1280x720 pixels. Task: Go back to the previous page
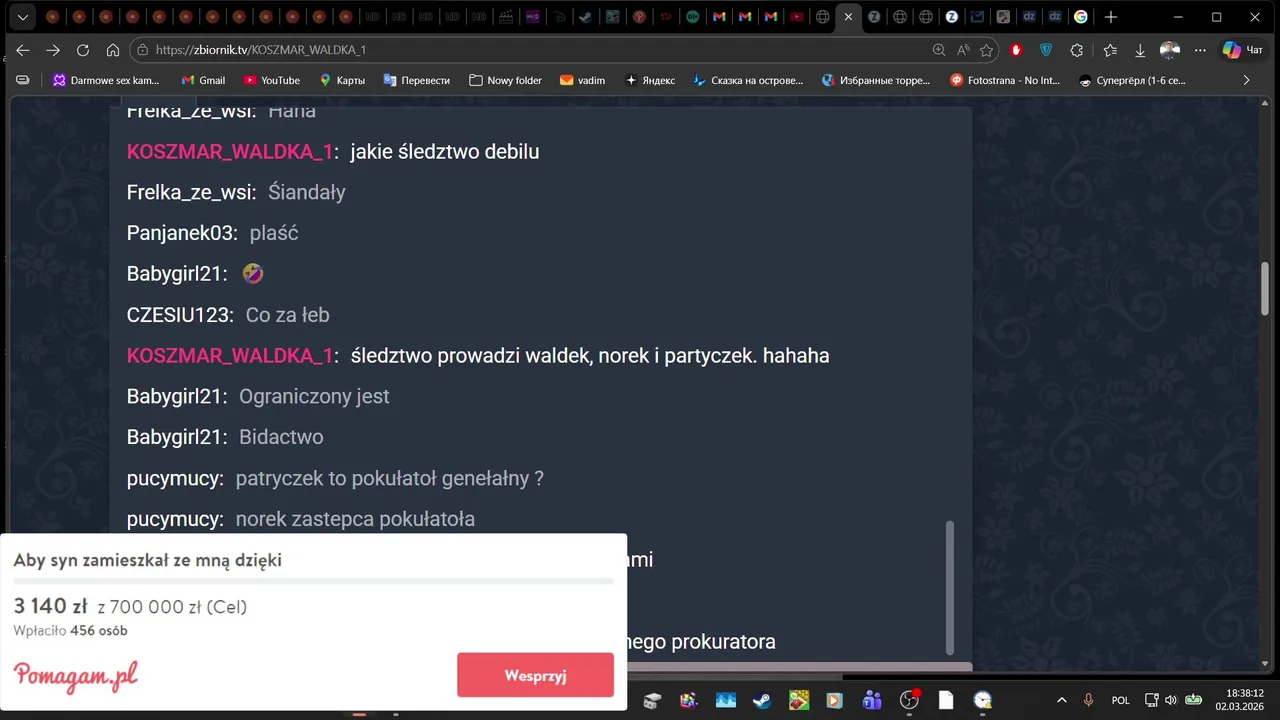pos(22,50)
